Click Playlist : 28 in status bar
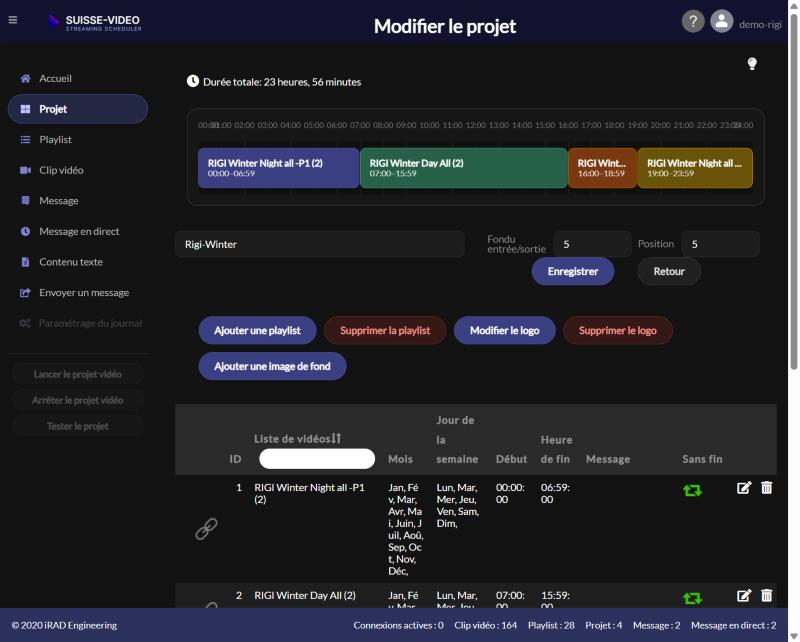Screen dimensions: 800x642 (x=551, y=625)
